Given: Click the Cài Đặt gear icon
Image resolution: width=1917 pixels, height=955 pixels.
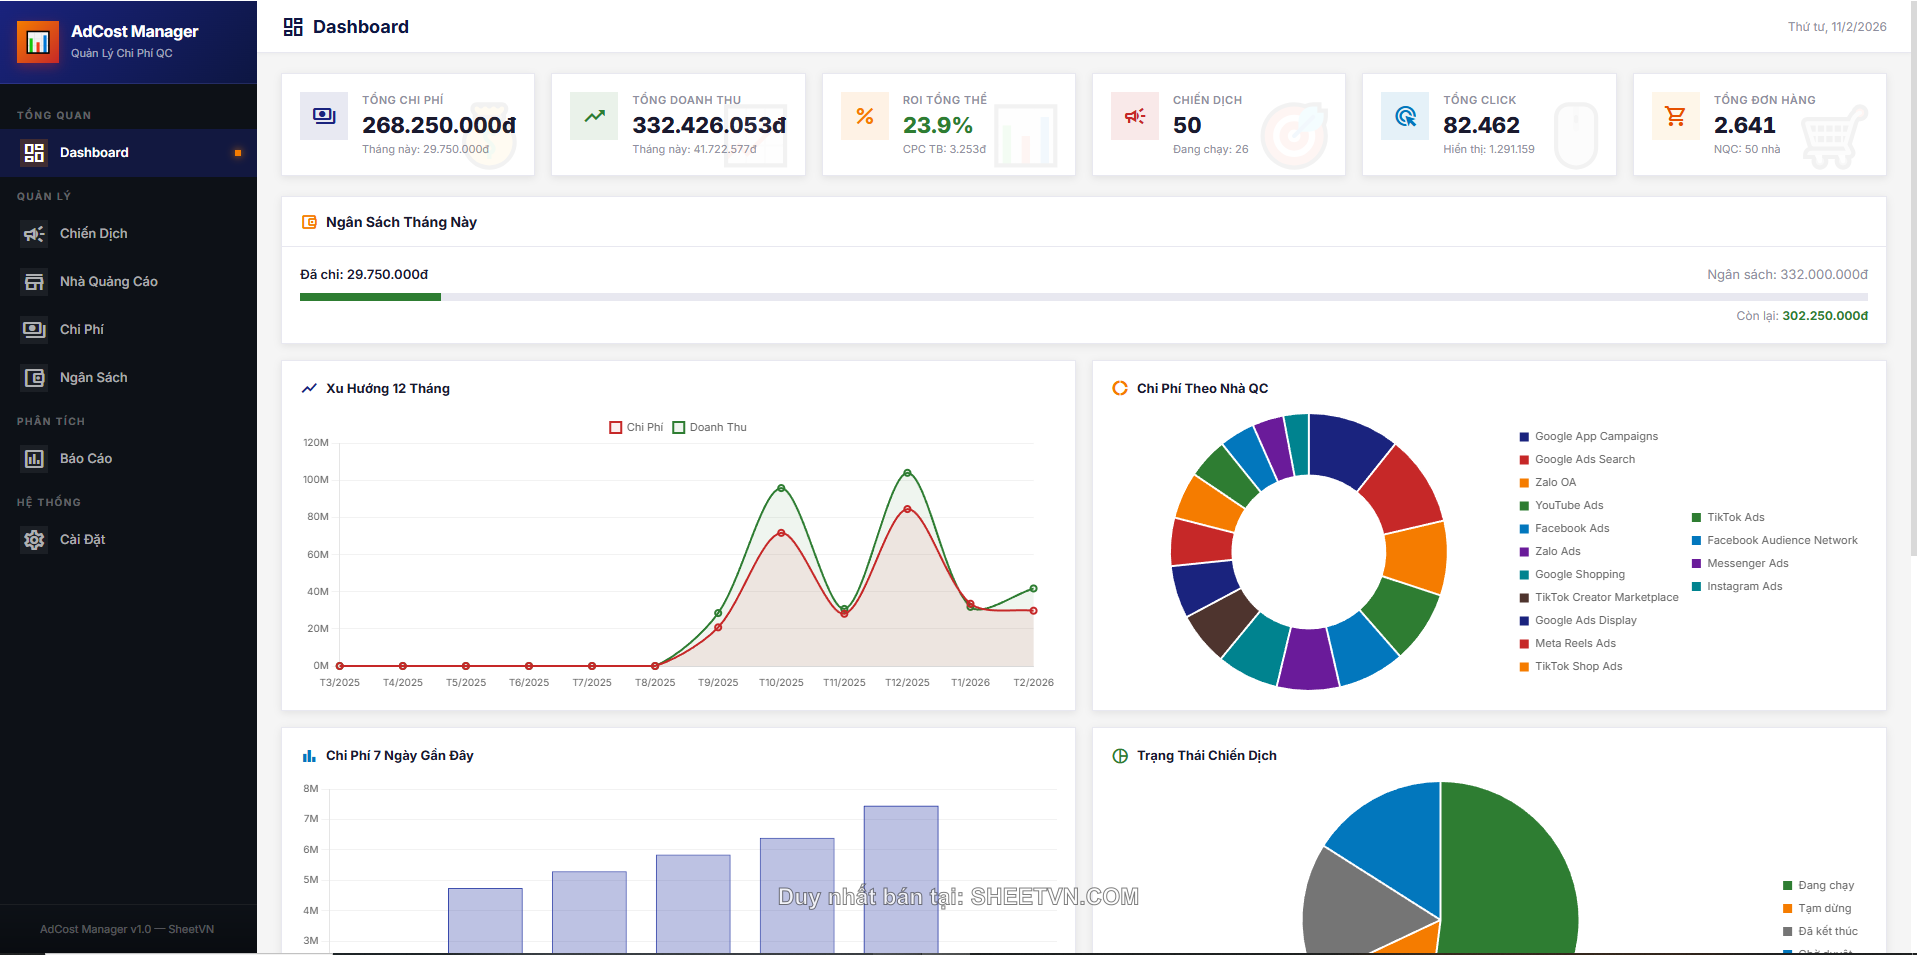Looking at the screenshot, I should pos(34,540).
